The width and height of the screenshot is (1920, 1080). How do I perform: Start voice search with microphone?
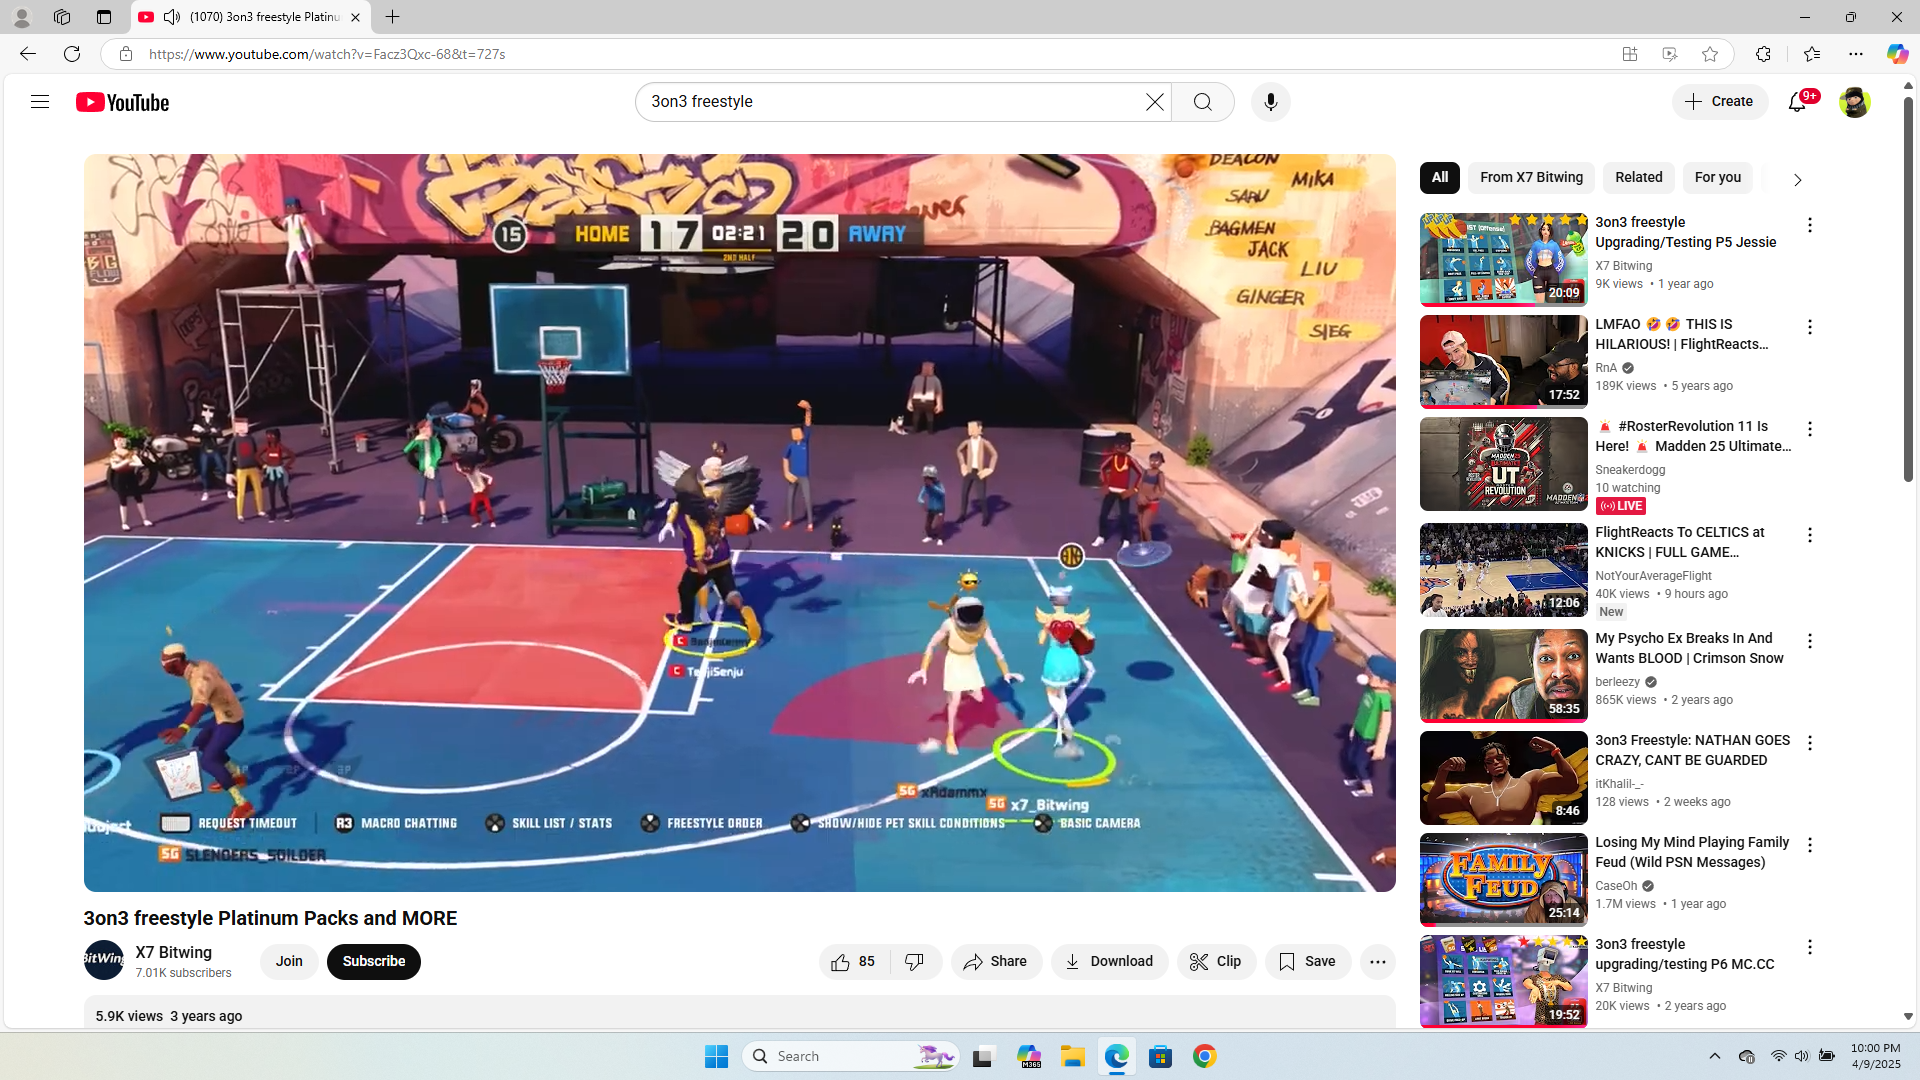click(1271, 102)
